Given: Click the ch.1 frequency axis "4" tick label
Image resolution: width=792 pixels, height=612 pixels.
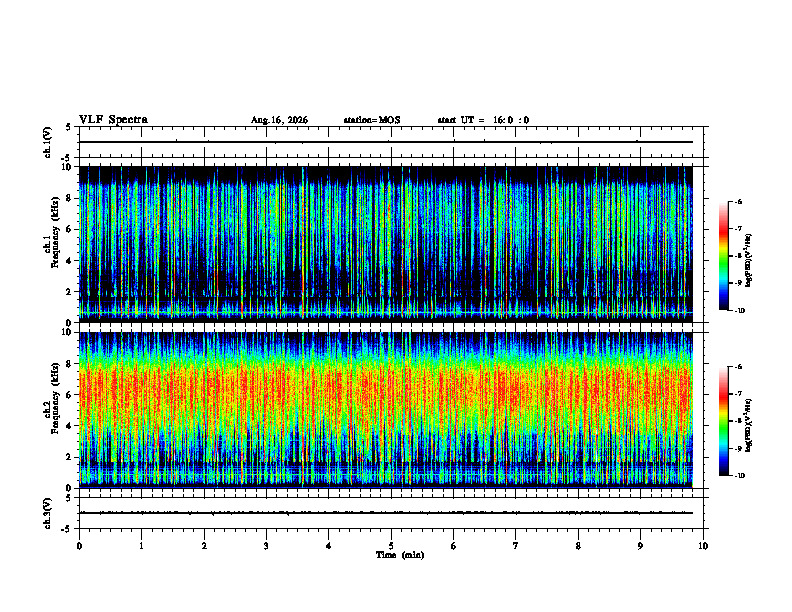Looking at the screenshot, I should (70, 261).
